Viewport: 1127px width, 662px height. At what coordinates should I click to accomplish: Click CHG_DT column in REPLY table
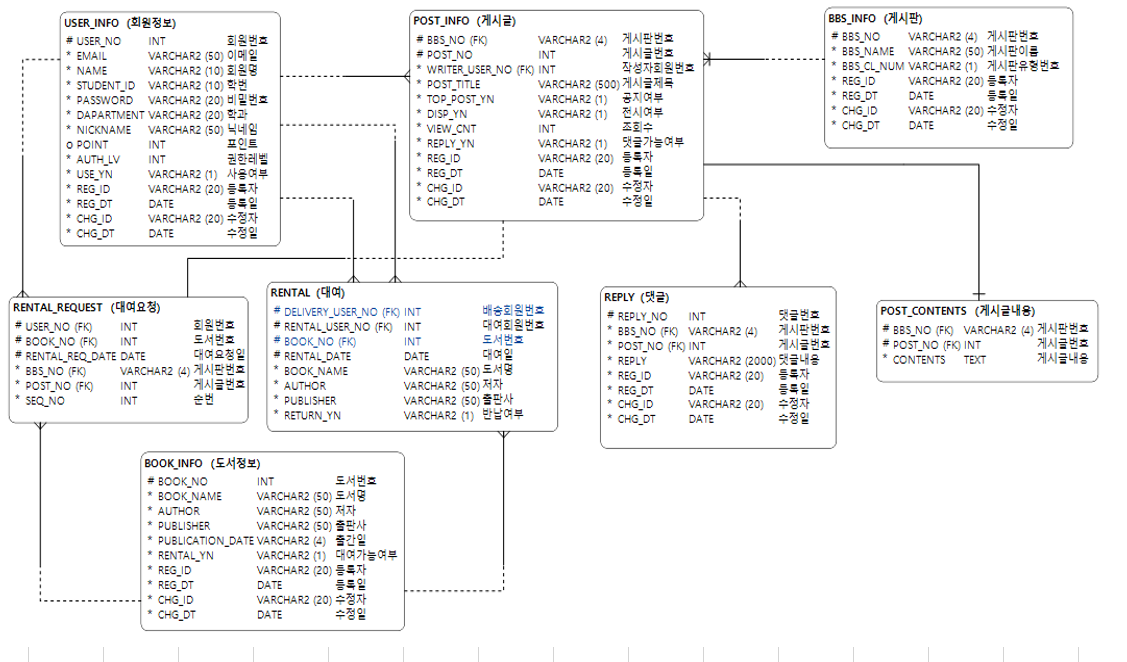[636, 419]
